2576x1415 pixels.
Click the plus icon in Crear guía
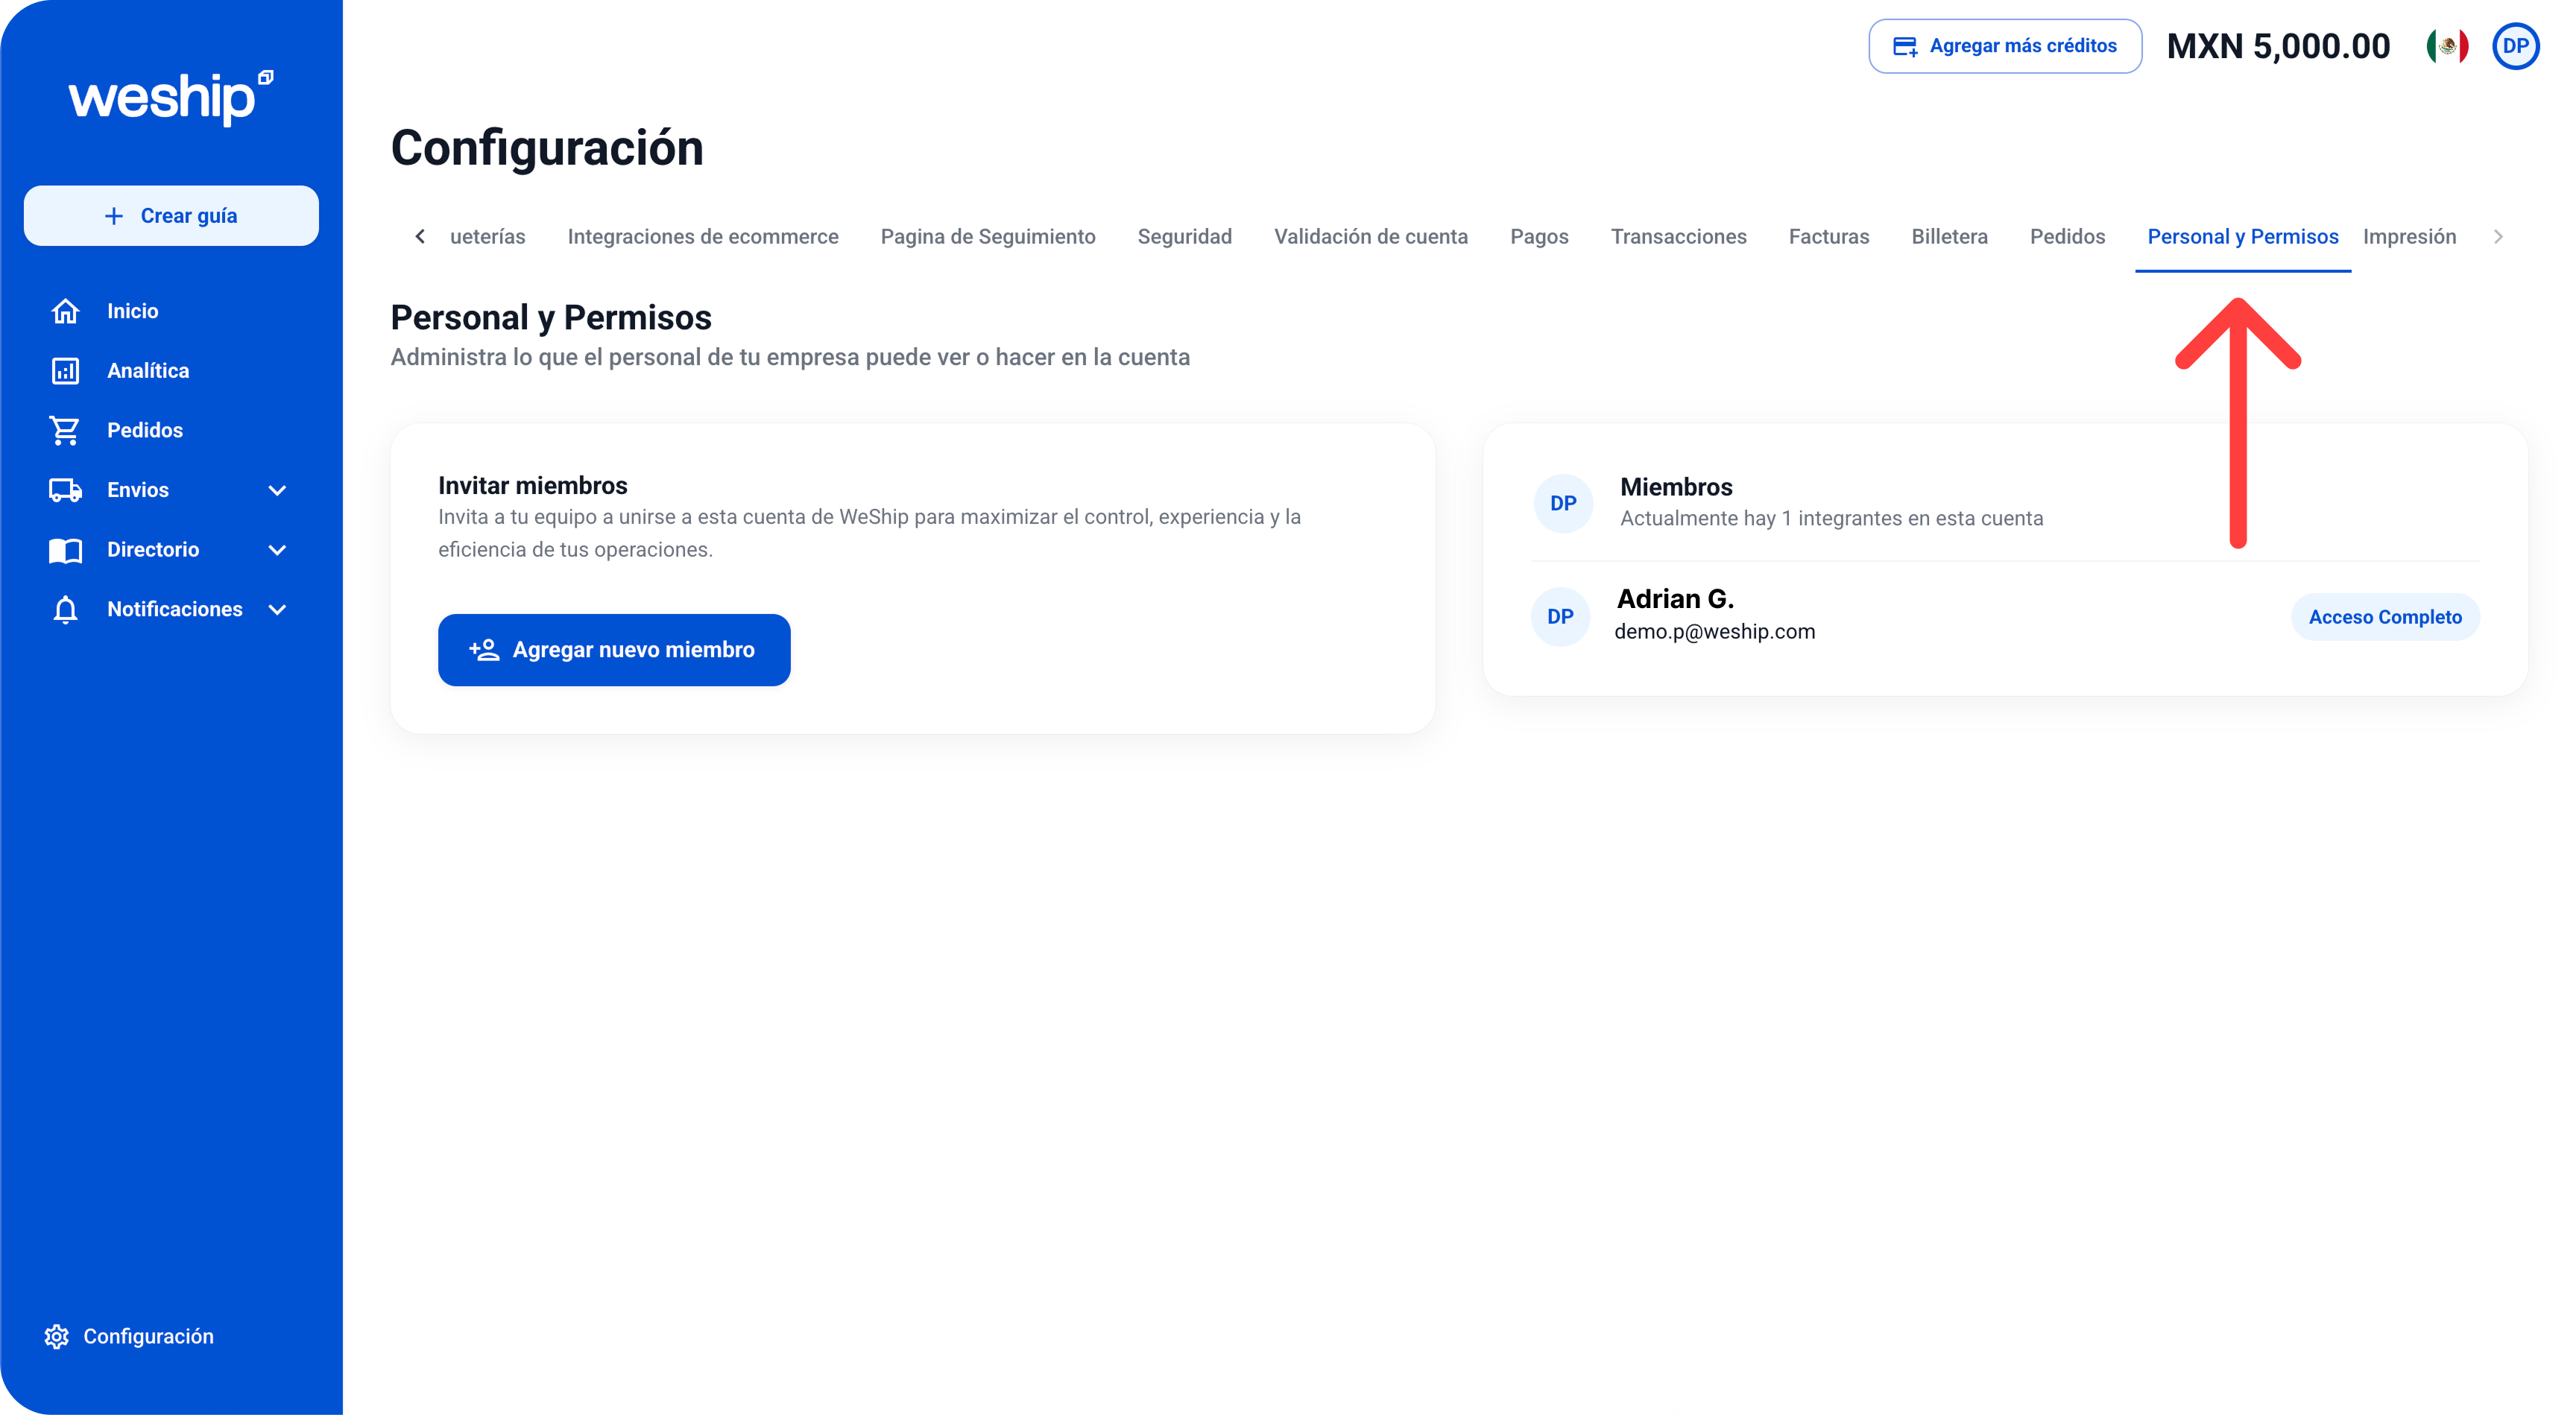tap(114, 216)
